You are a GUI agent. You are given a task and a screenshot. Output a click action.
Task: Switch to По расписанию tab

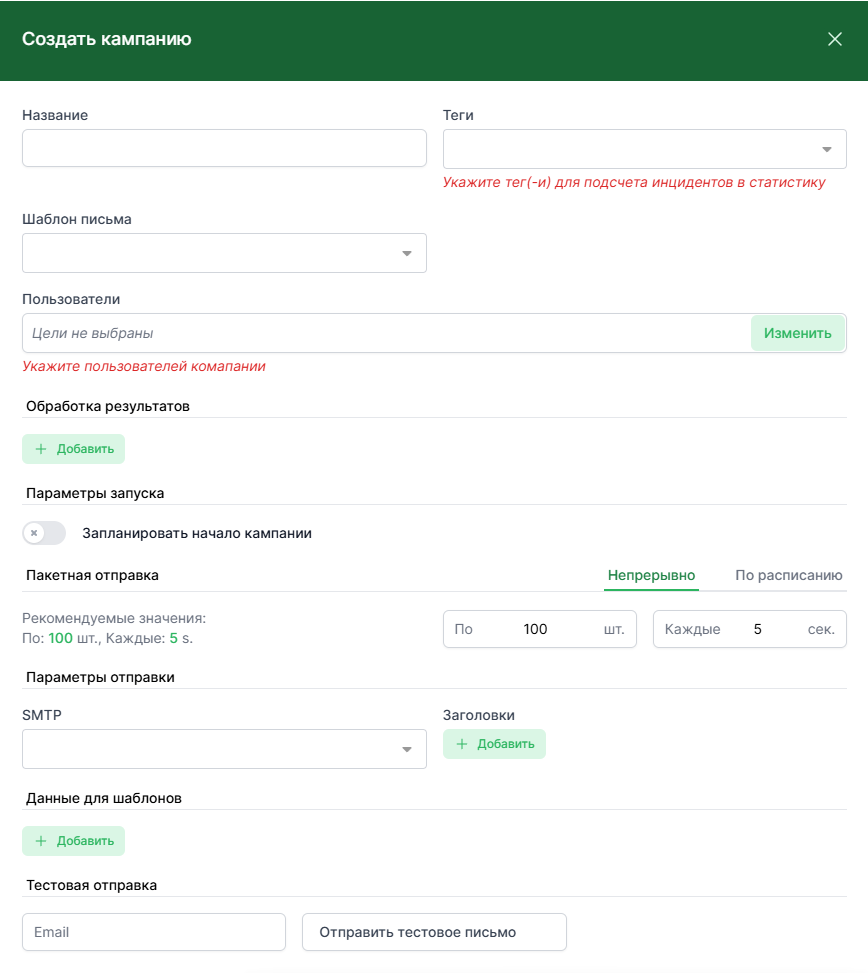(x=788, y=575)
